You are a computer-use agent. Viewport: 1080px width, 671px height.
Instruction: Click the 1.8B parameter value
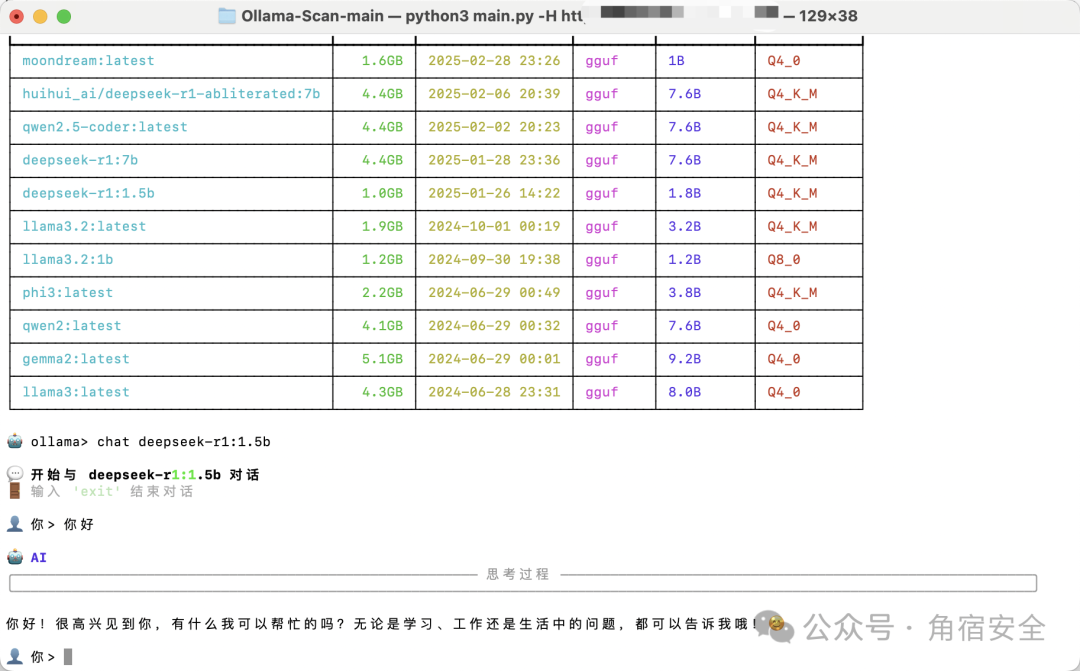[684, 193]
